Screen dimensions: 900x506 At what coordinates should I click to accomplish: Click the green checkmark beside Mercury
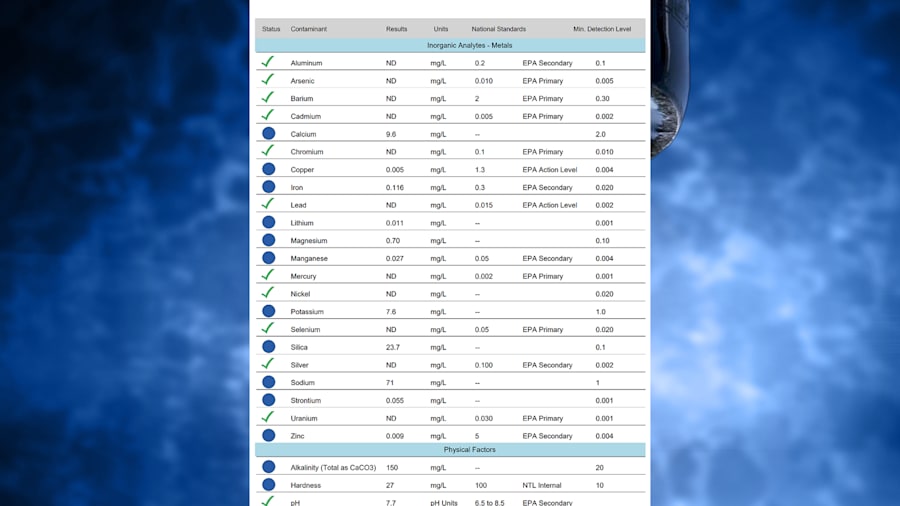(x=267, y=275)
